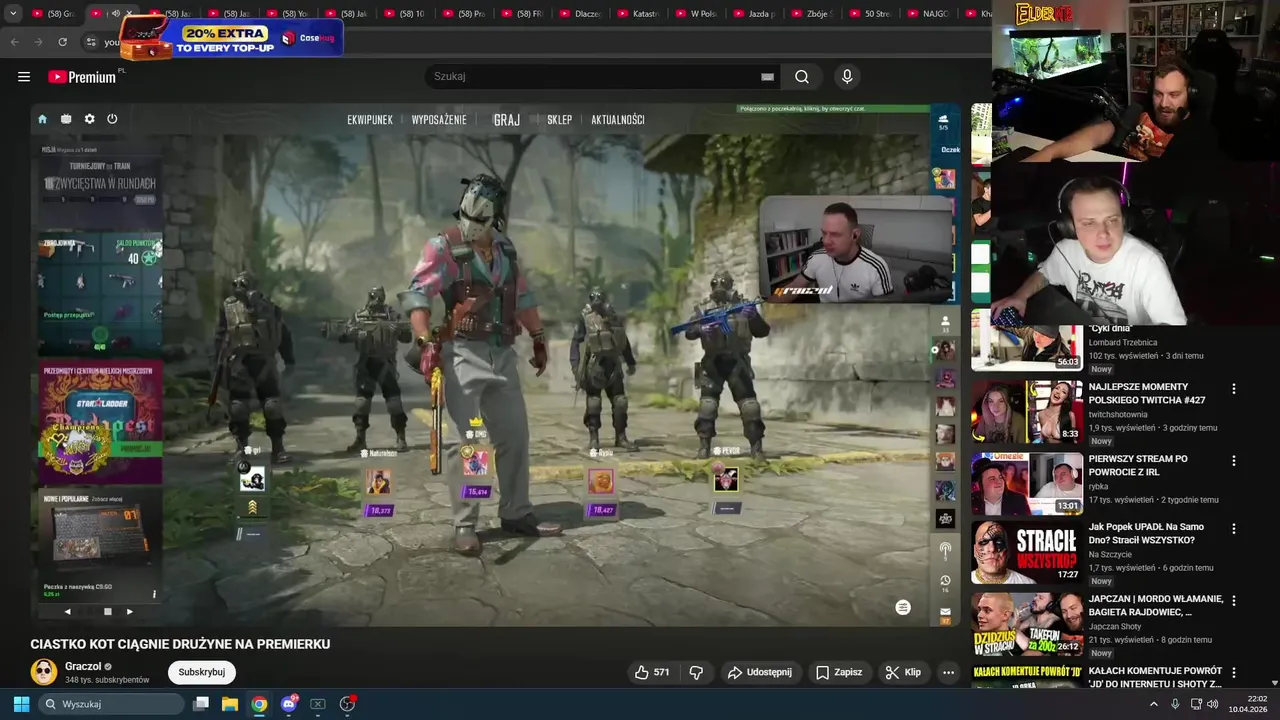The width and height of the screenshot is (1280, 720).
Task: Click AKTUALNOŚCI in the game menu
Action: point(618,120)
